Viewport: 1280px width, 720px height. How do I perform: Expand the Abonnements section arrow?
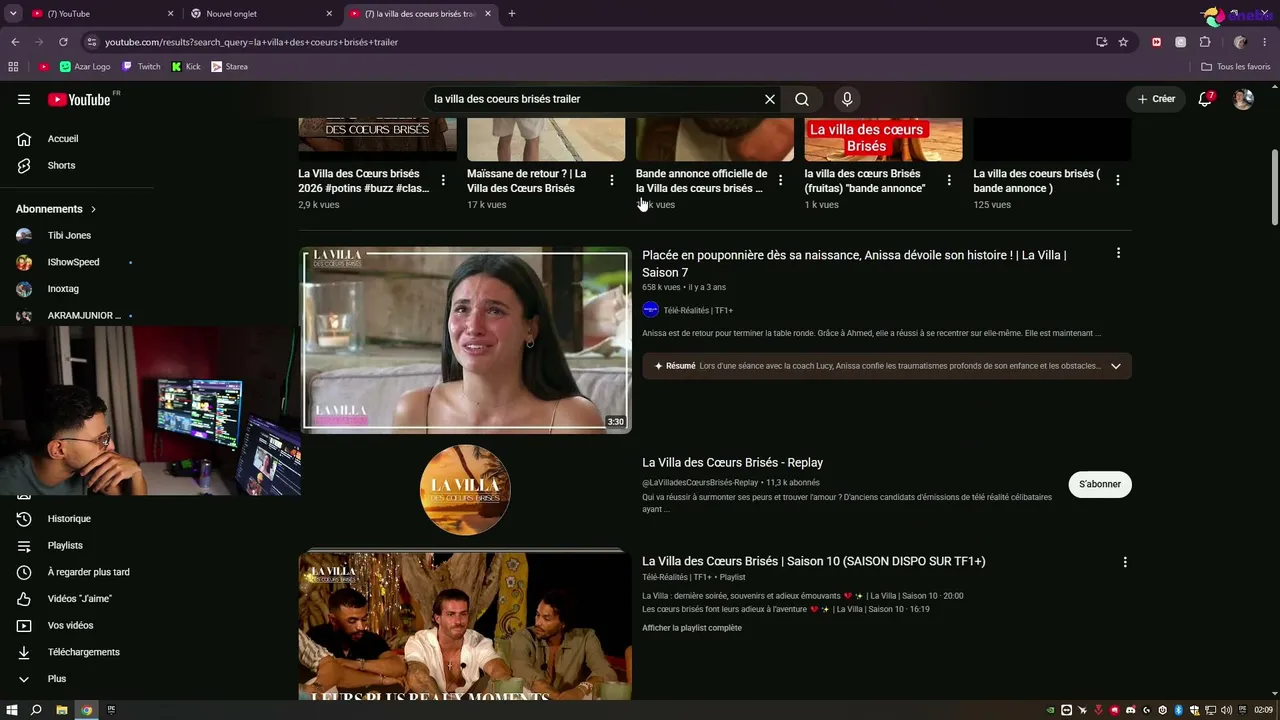click(x=93, y=209)
